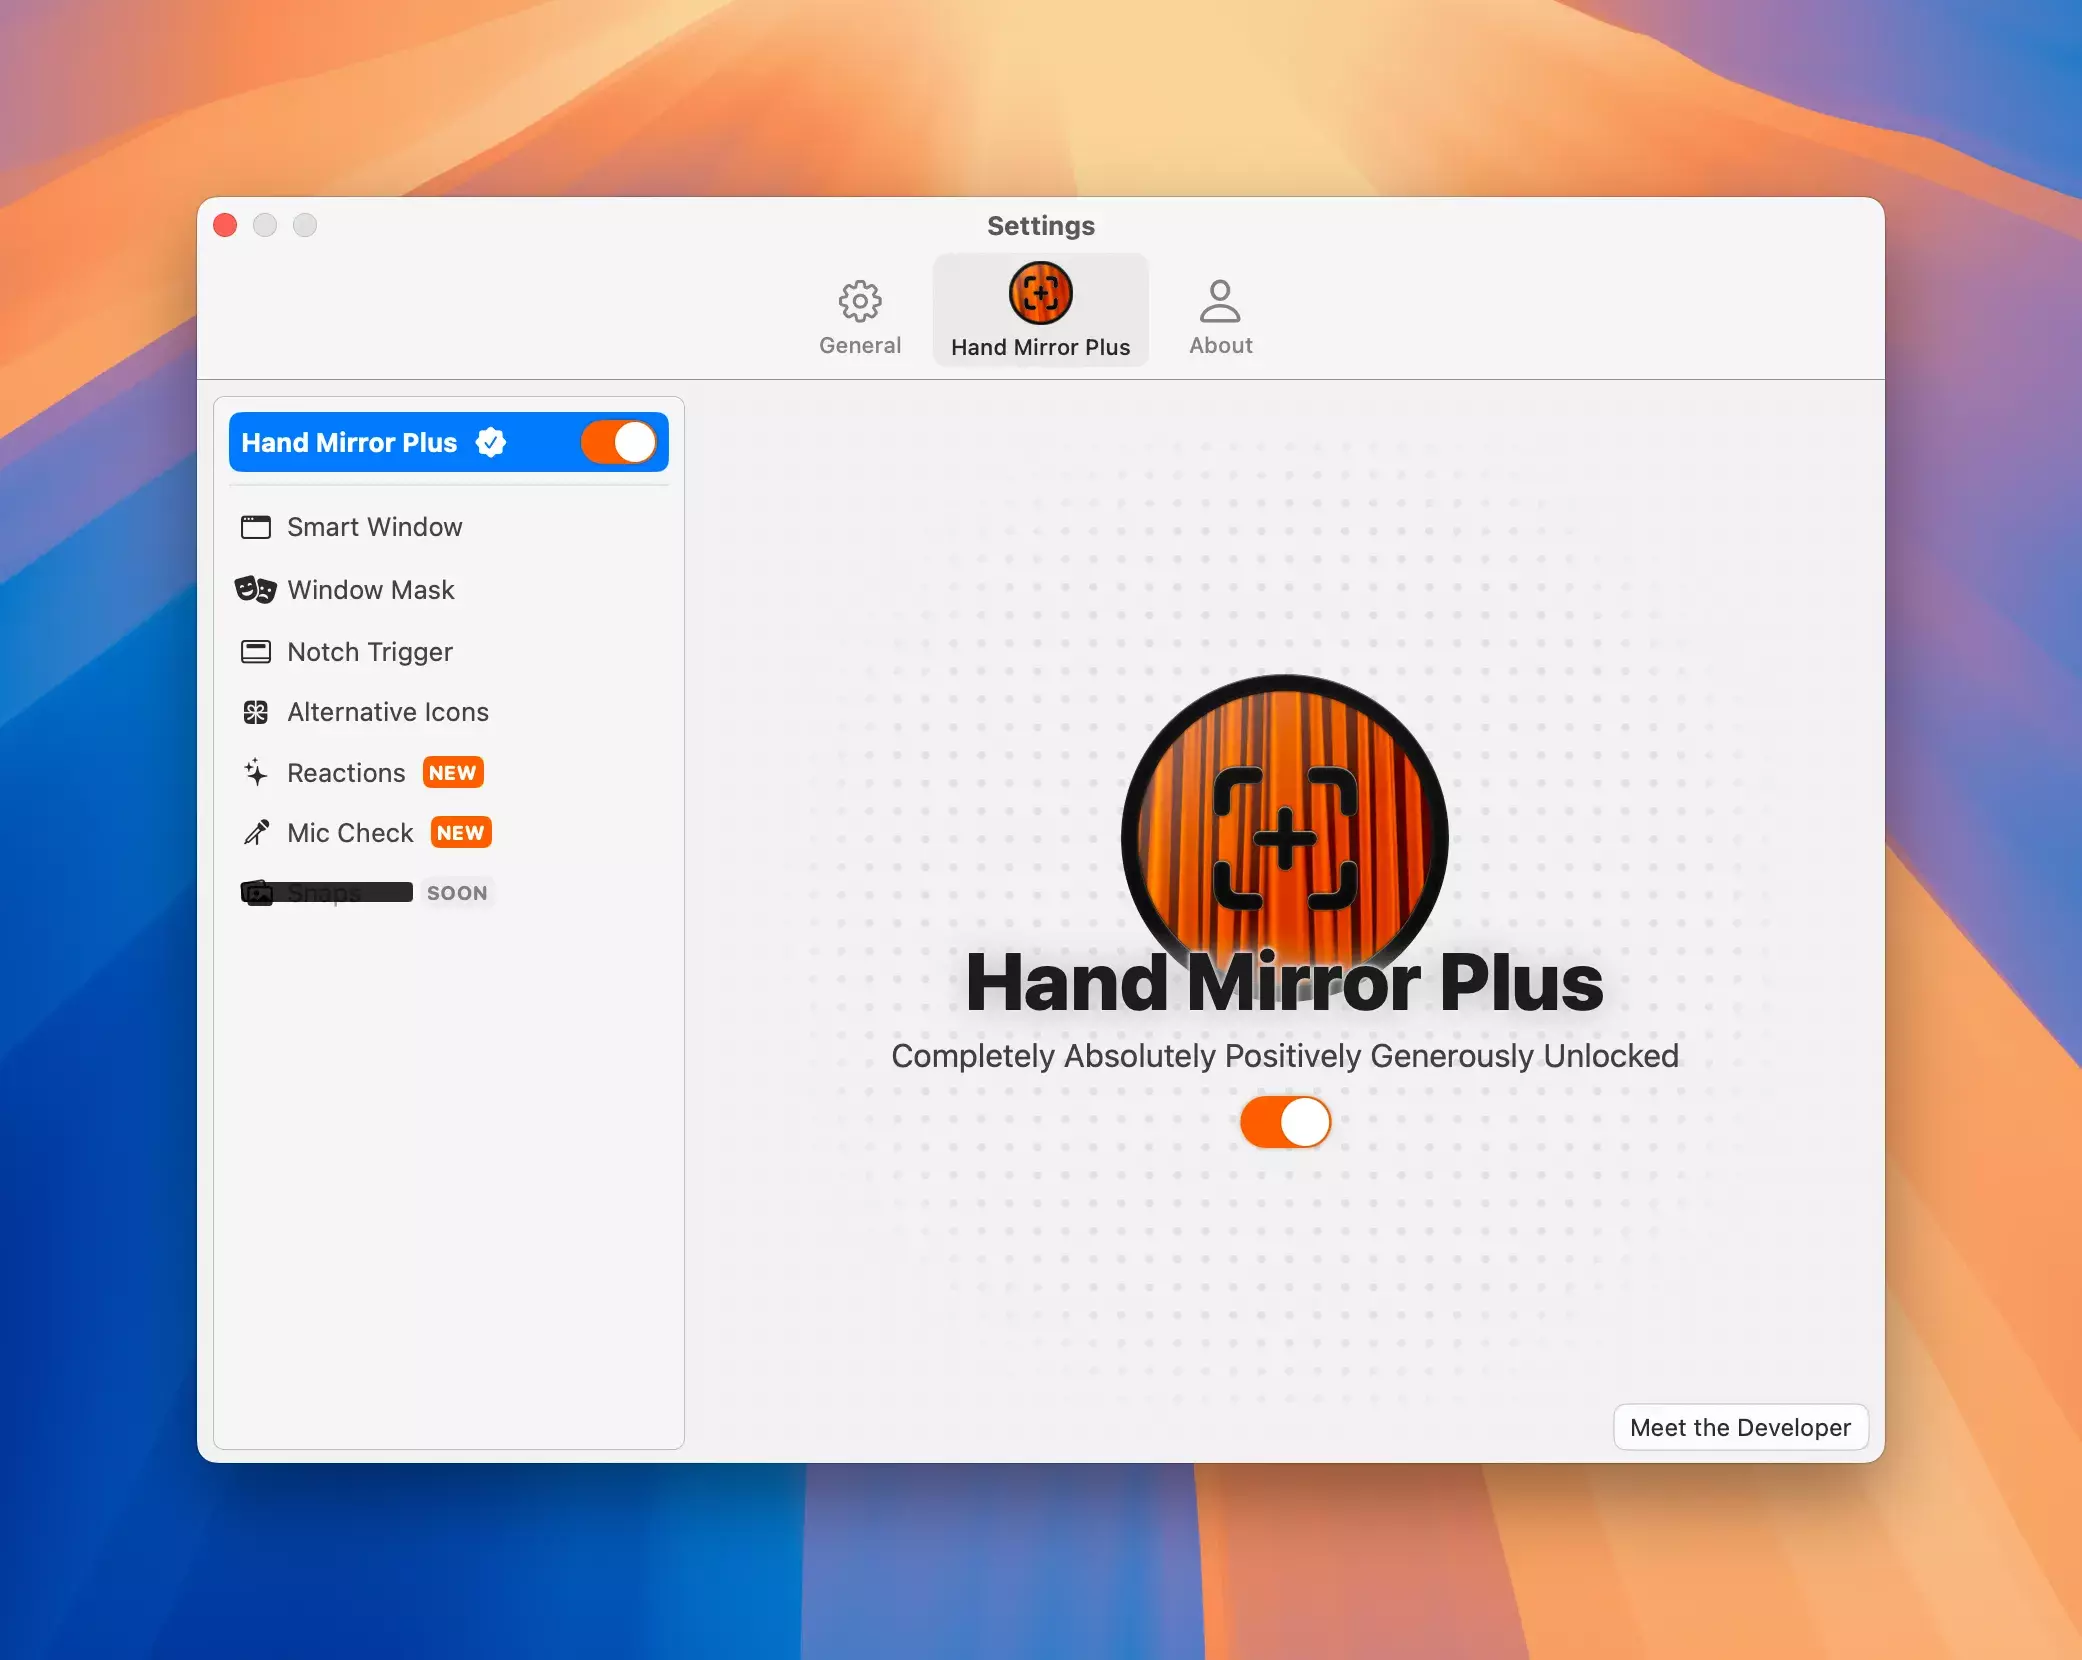
Task: Click the NEW badge beside Reactions
Action: (x=453, y=773)
